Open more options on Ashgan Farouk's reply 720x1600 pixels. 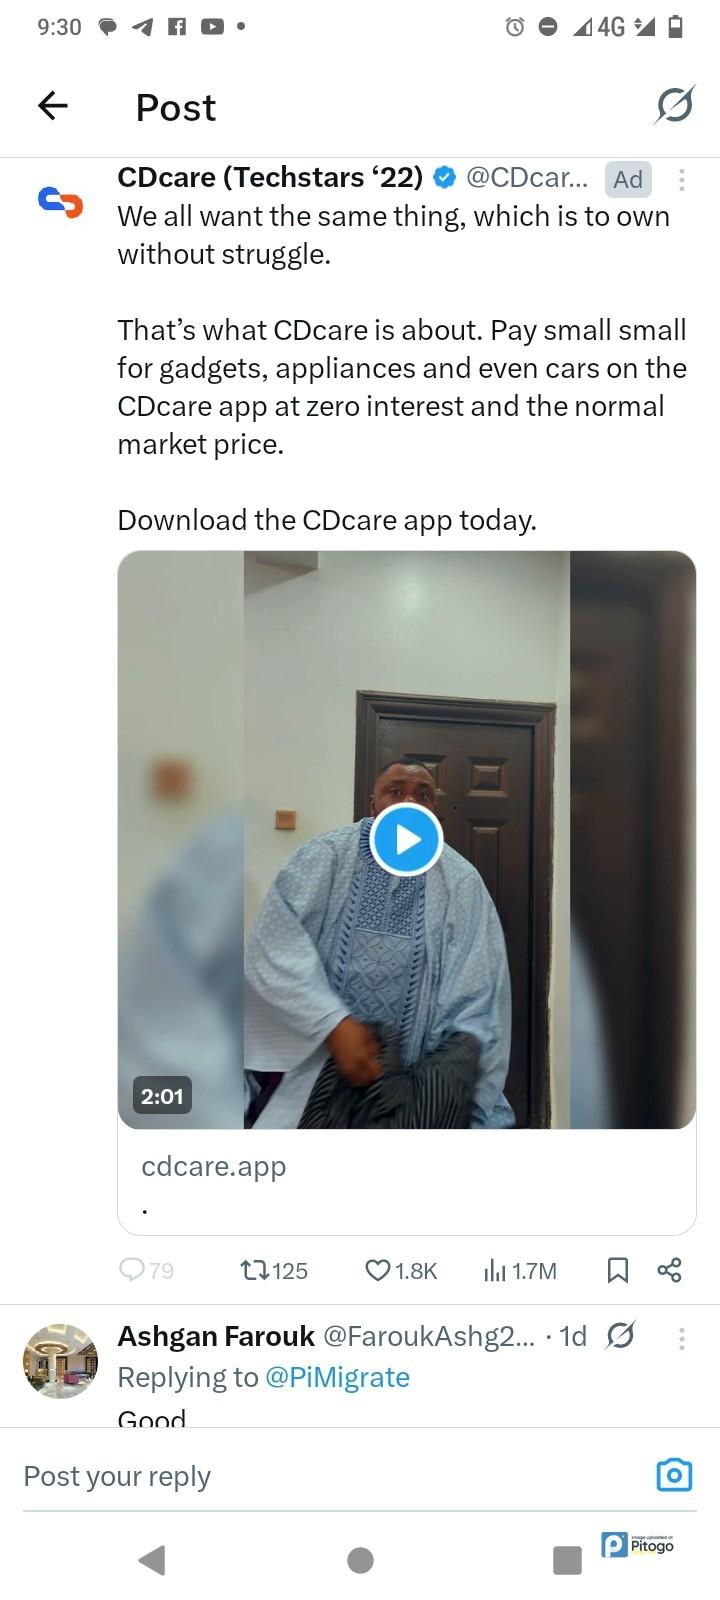(x=681, y=1337)
